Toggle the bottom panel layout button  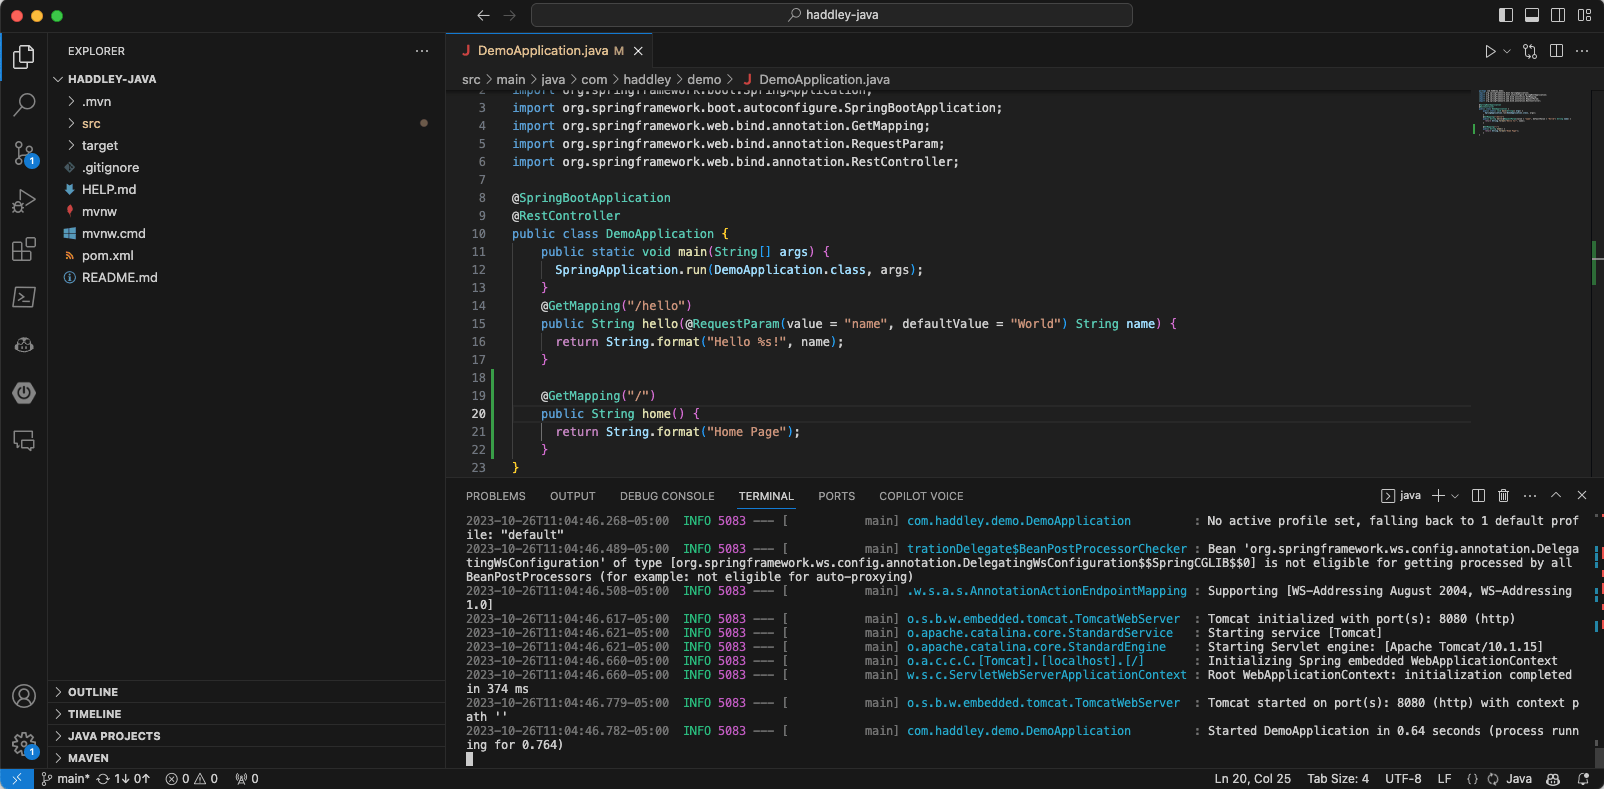click(x=1532, y=15)
